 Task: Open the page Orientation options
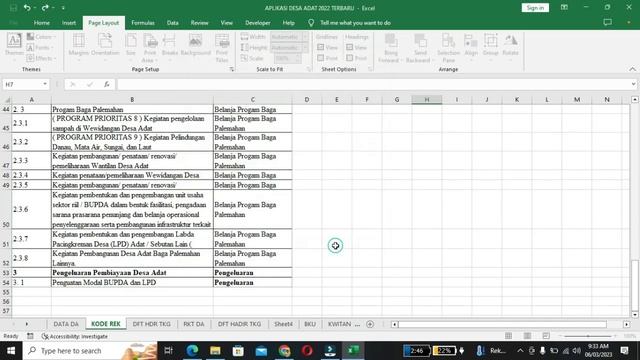click(105, 46)
